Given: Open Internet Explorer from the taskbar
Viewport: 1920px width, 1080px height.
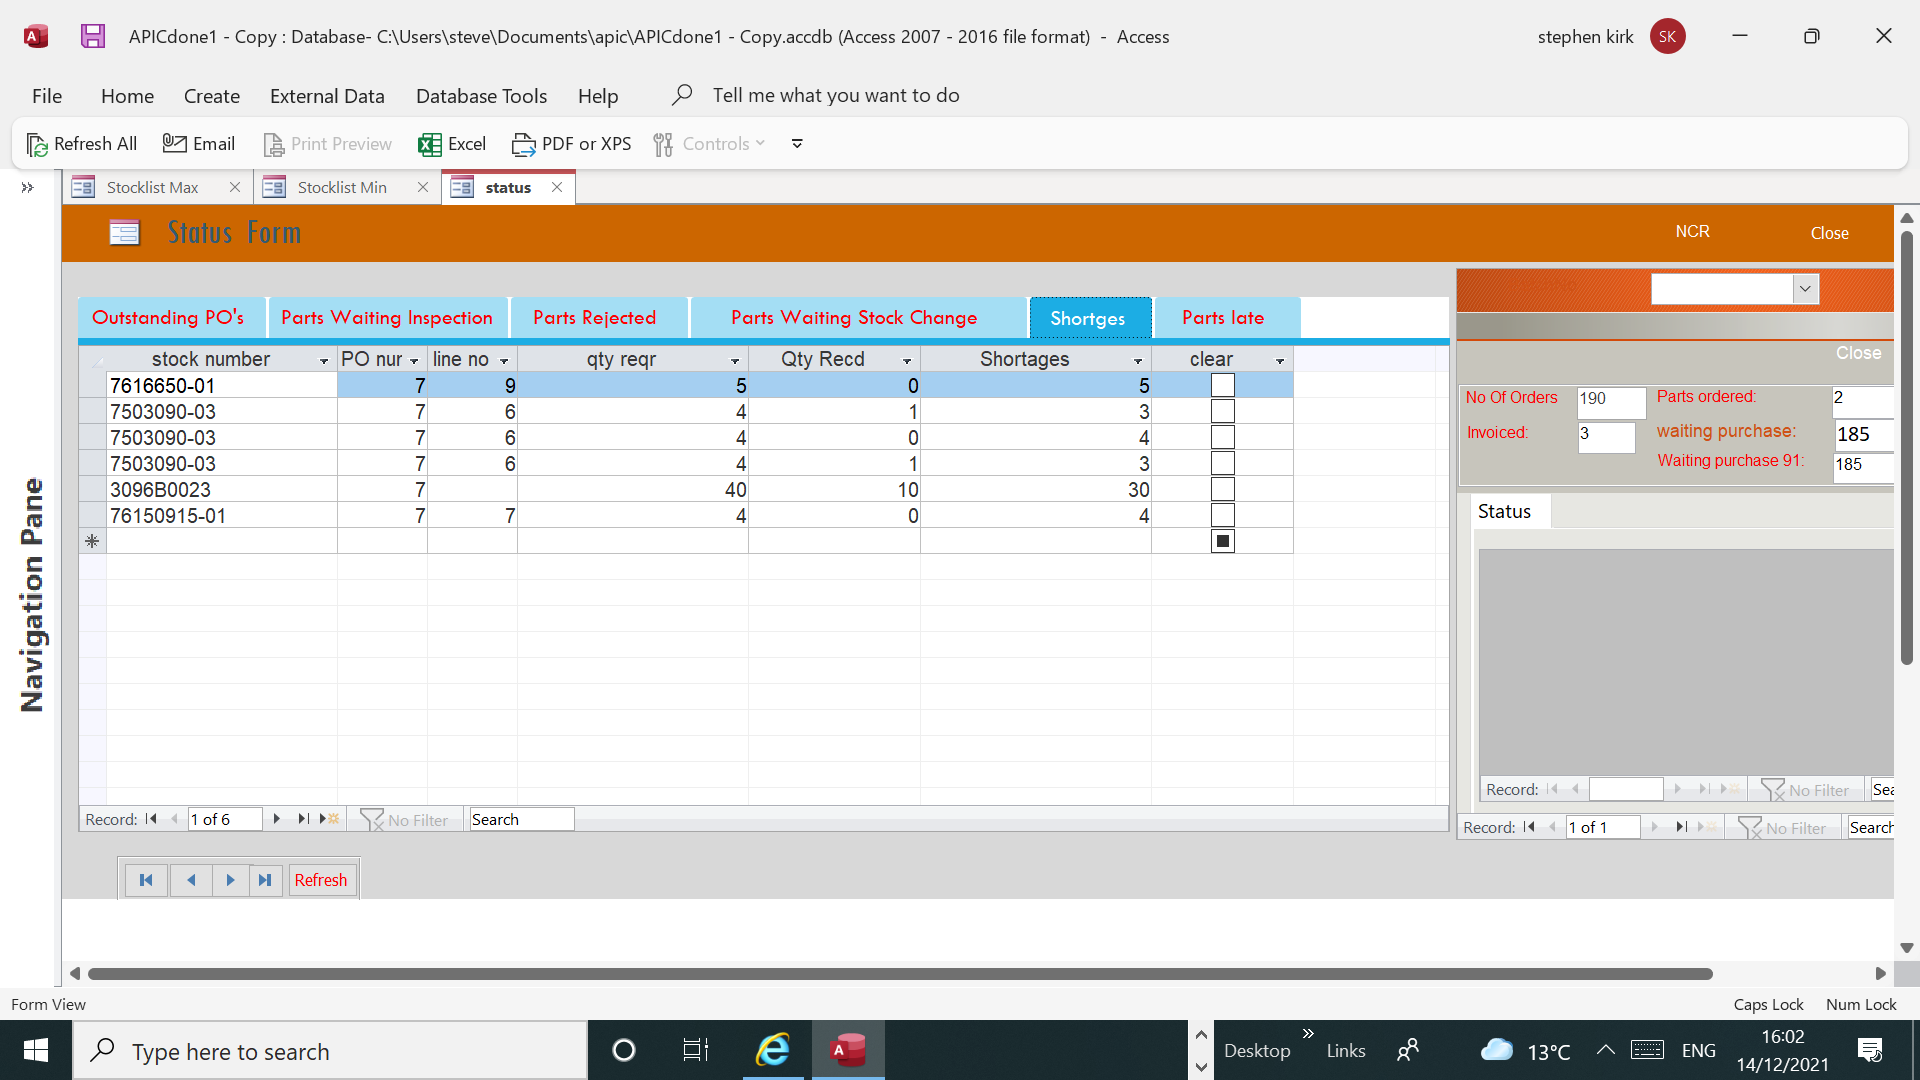Looking at the screenshot, I should [773, 1050].
